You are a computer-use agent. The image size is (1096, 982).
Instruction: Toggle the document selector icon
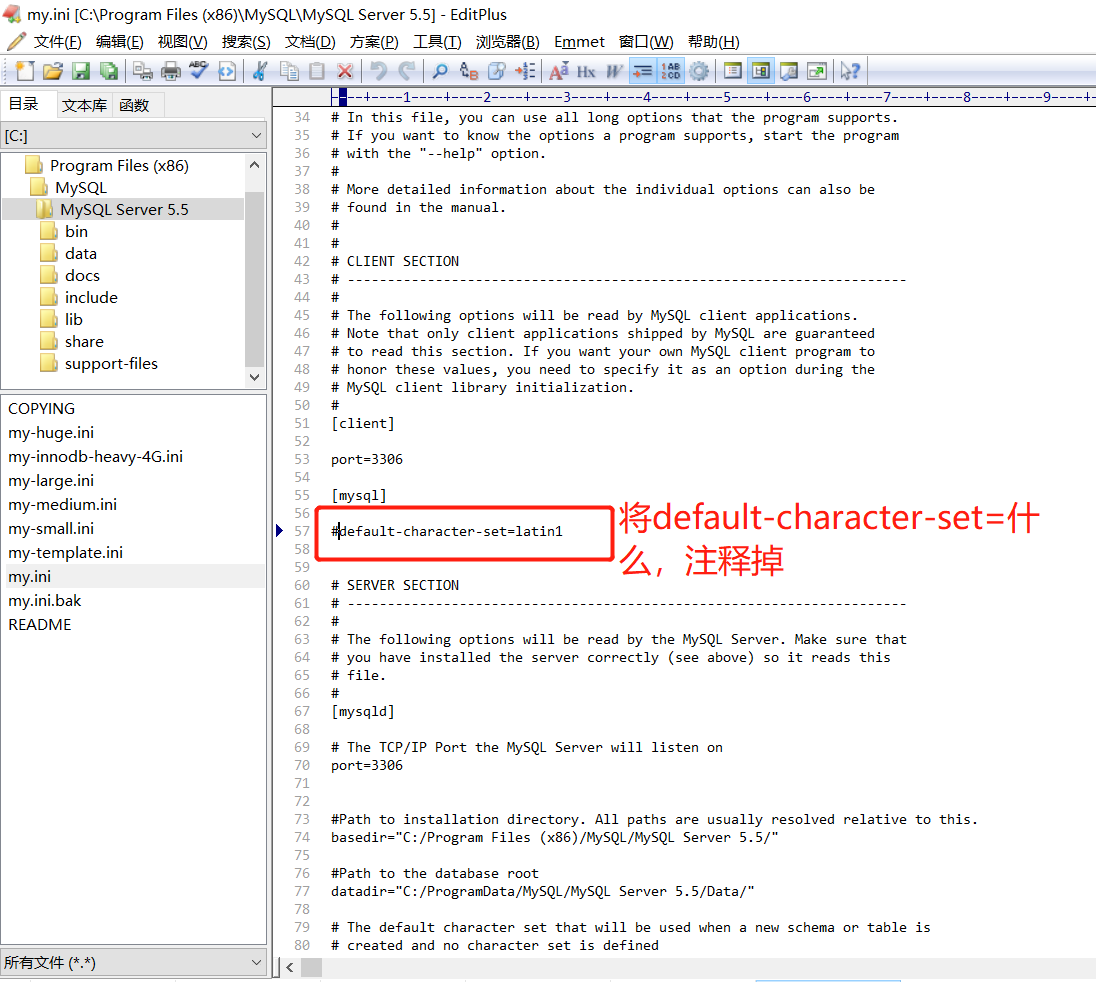[733, 71]
